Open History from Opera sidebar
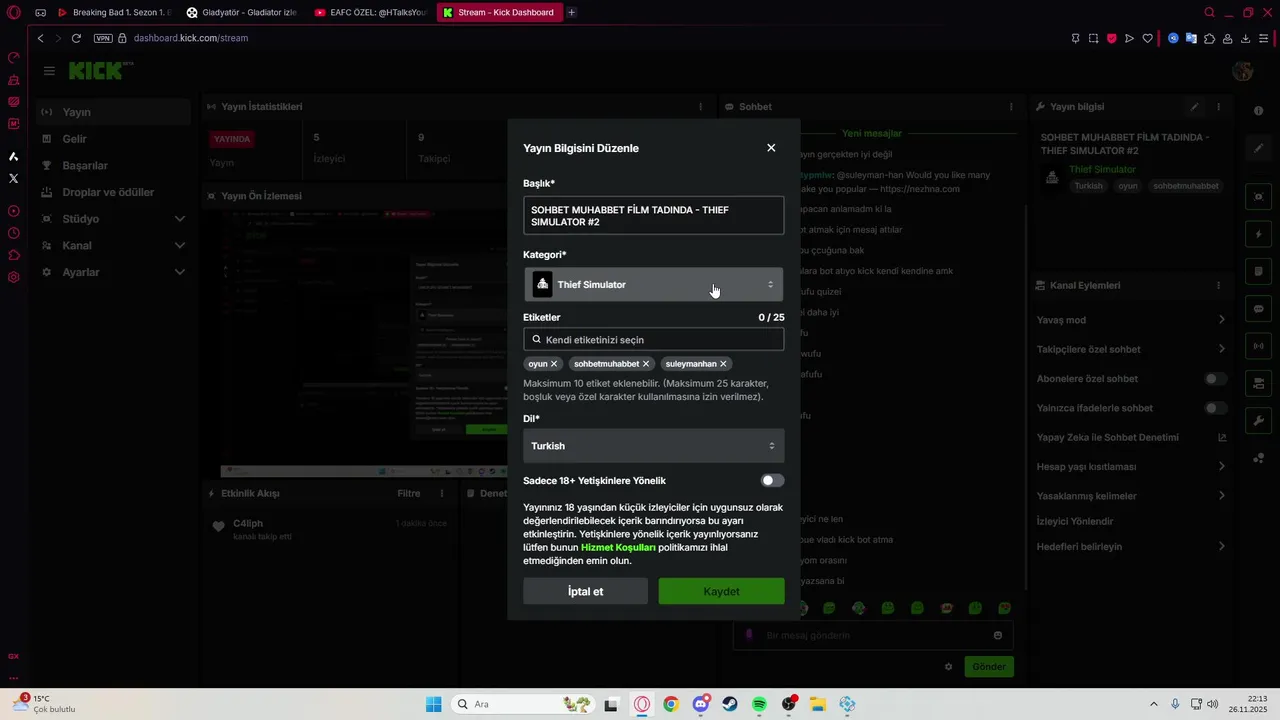The image size is (1280, 720). click(x=13, y=233)
